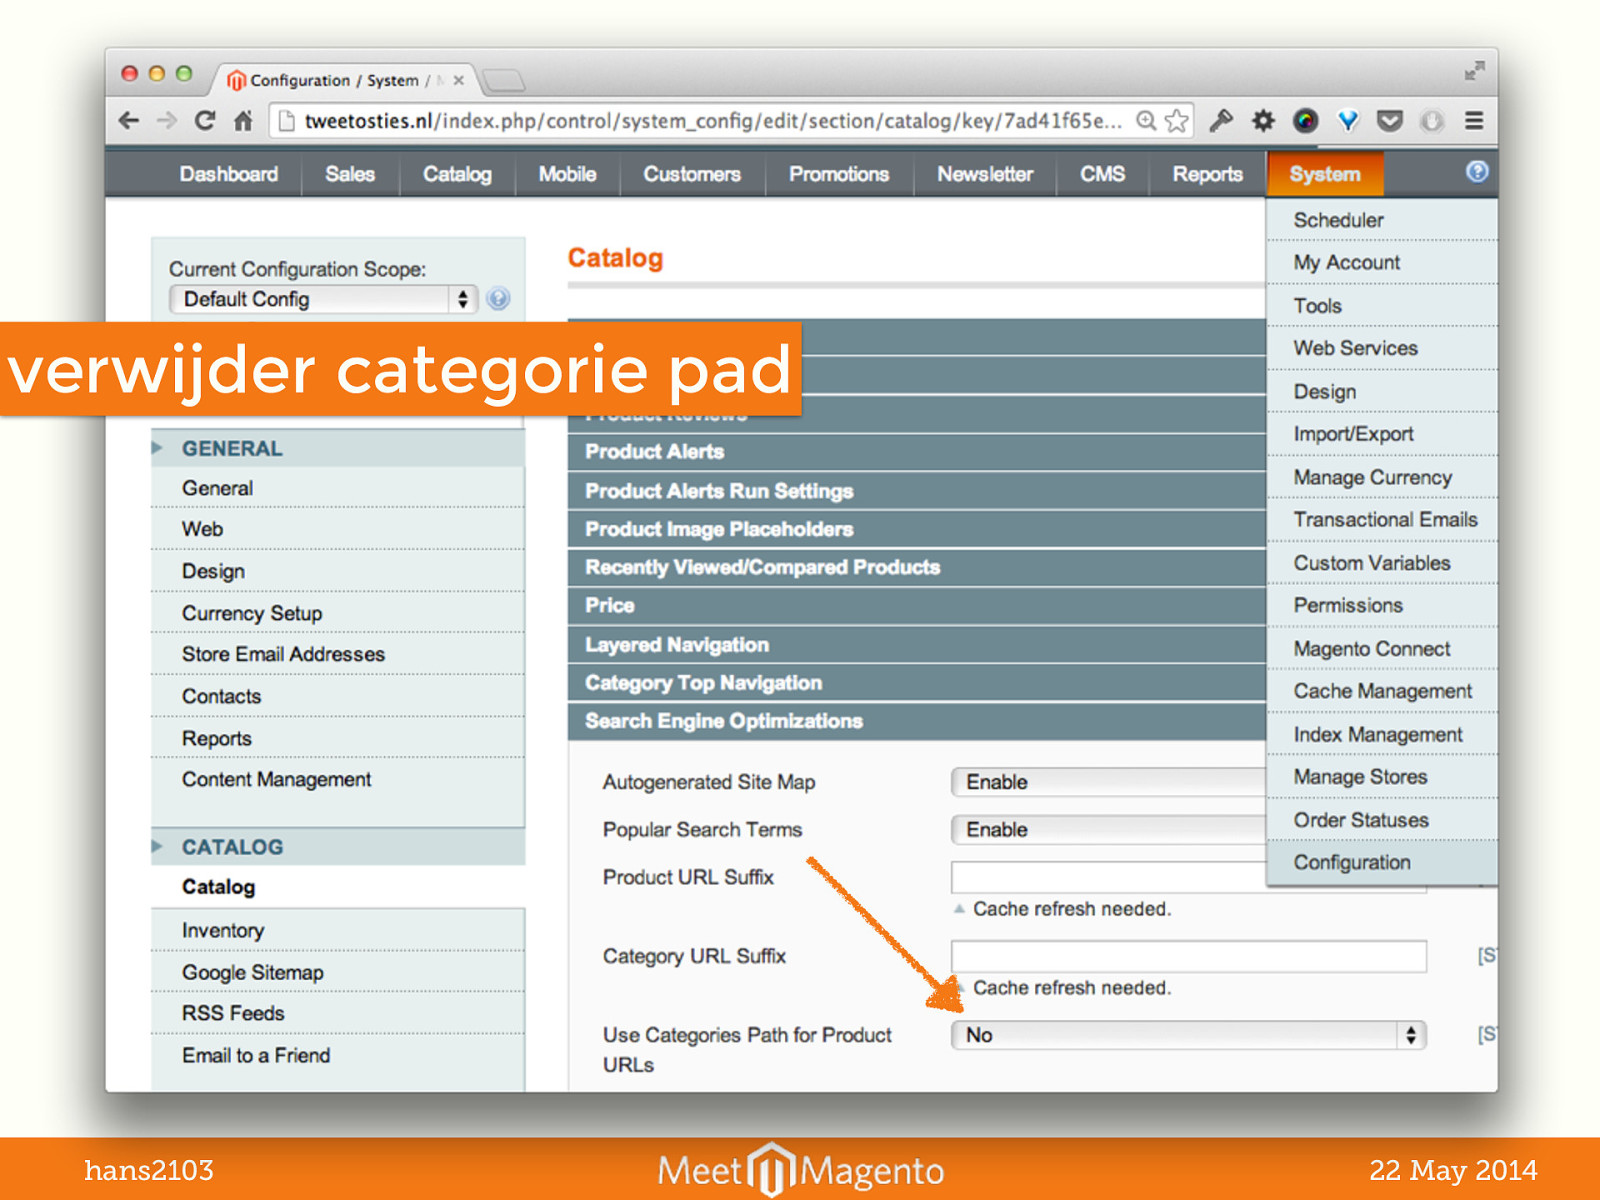Viewport: 1600px width, 1200px height.
Task: Click the zoom magnifier icon in address bar
Action: click(1147, 121)
